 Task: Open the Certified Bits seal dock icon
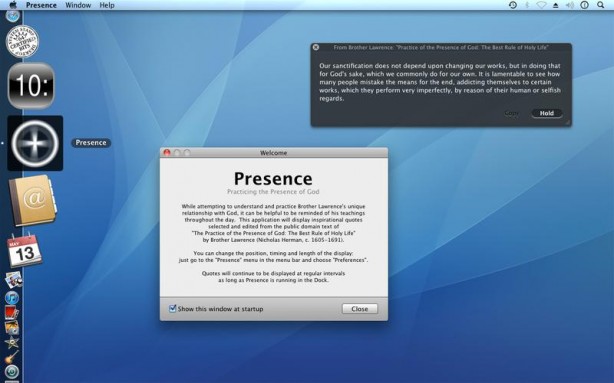click(22, 41)
